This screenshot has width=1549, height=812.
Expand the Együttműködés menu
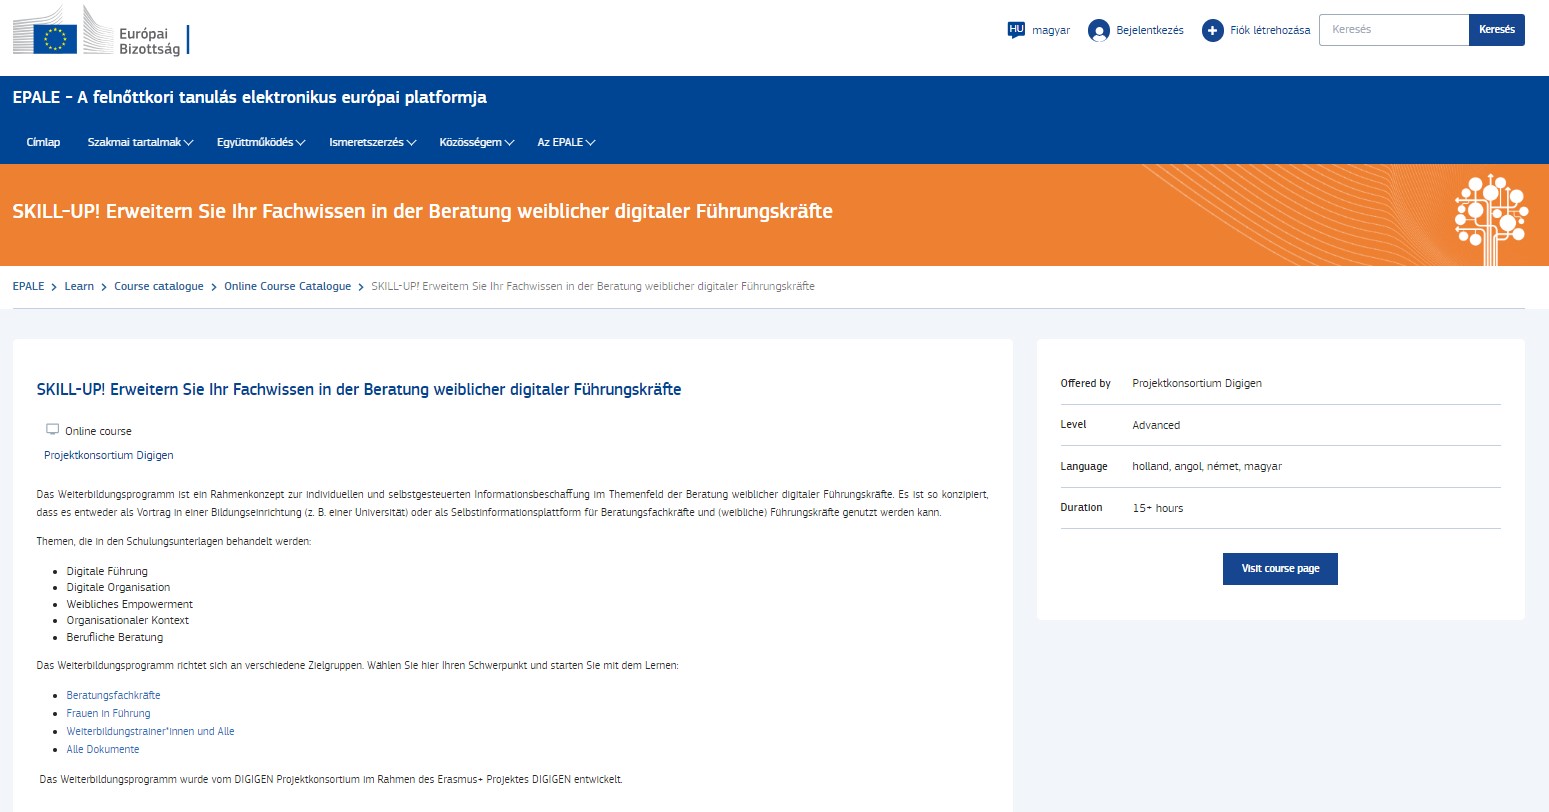click(x=261, y=142)
